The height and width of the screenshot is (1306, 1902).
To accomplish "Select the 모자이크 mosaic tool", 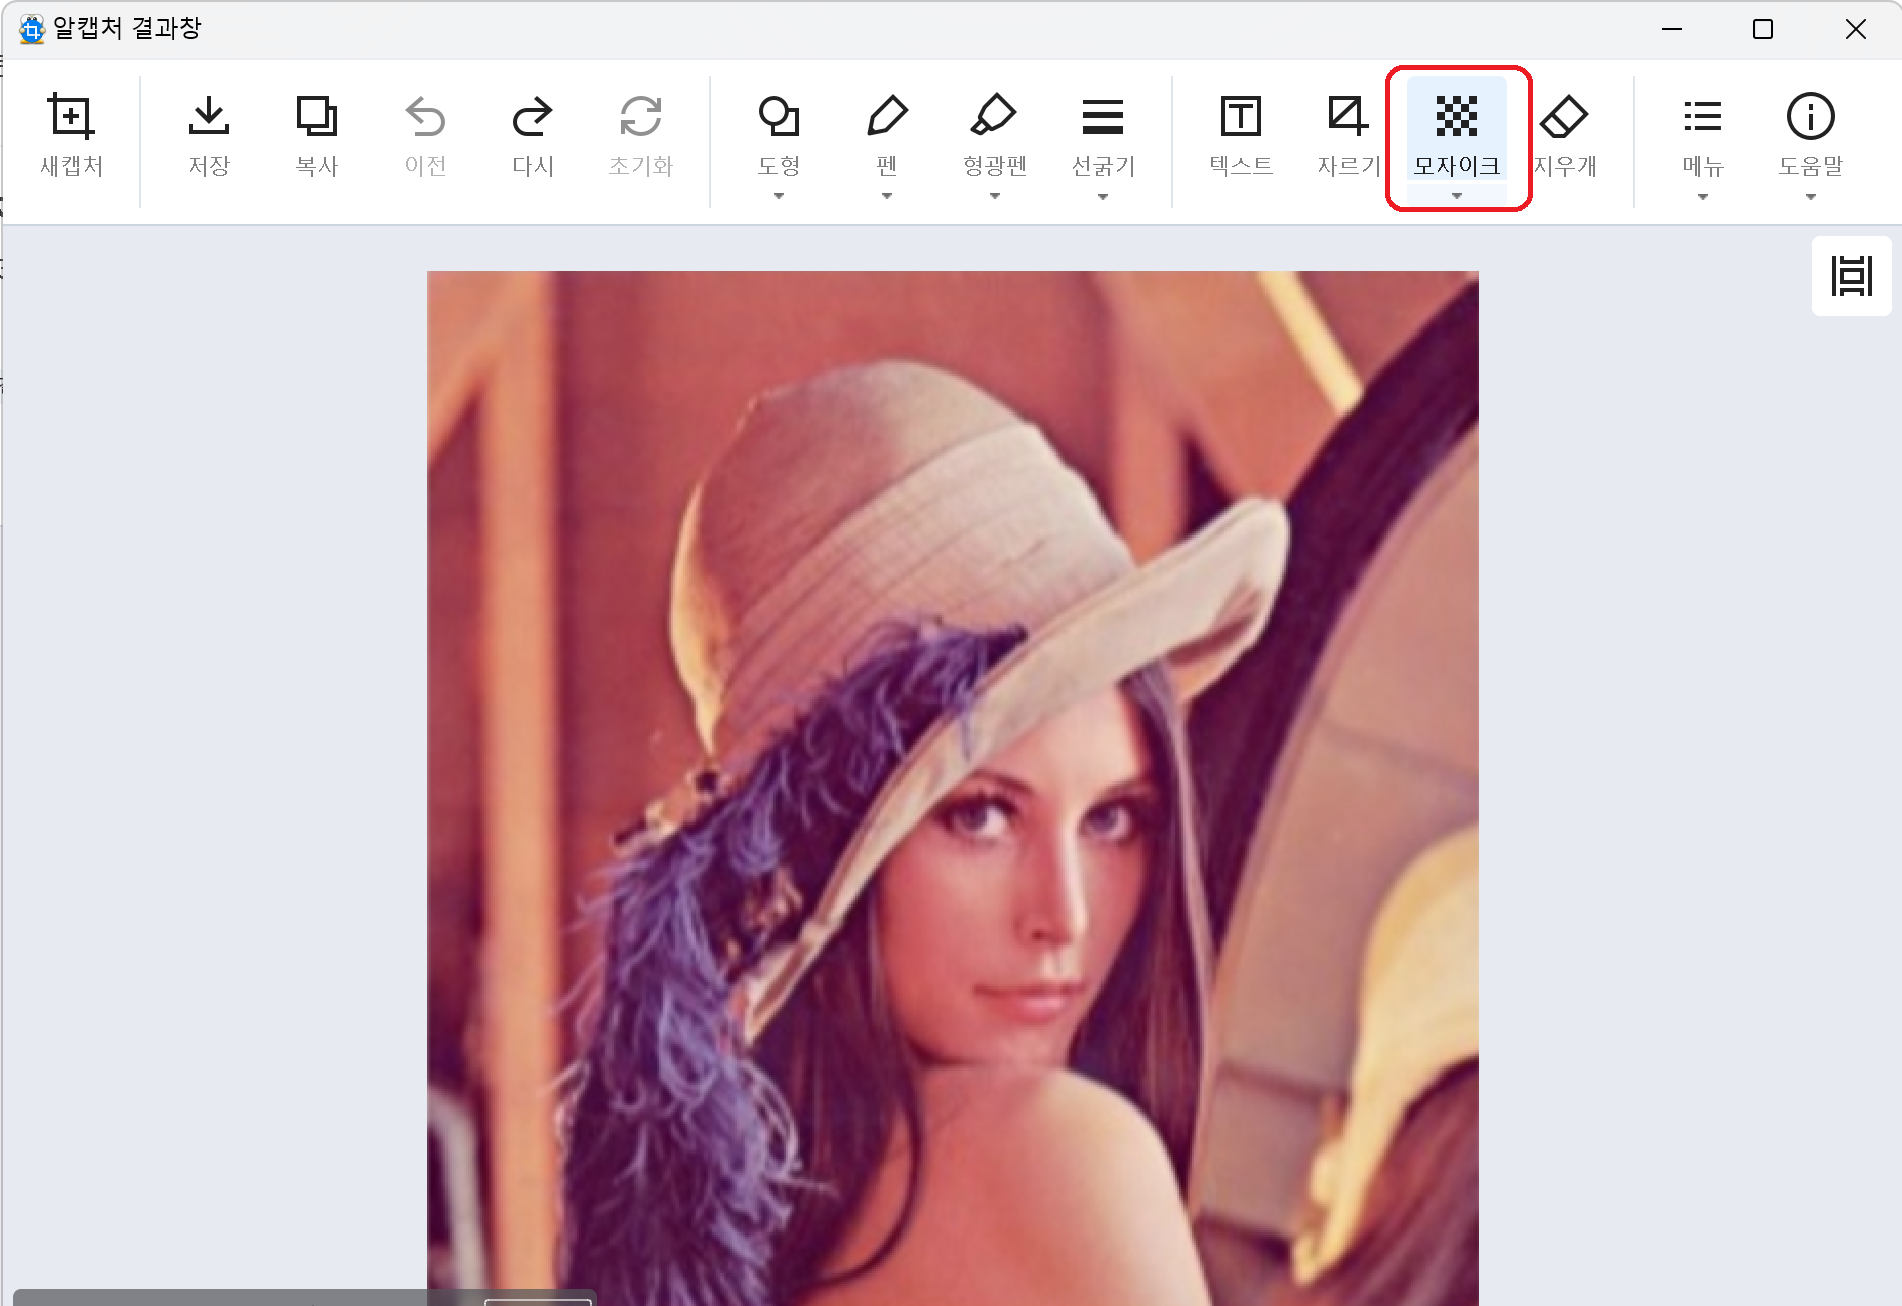I will click(1457, 130).
